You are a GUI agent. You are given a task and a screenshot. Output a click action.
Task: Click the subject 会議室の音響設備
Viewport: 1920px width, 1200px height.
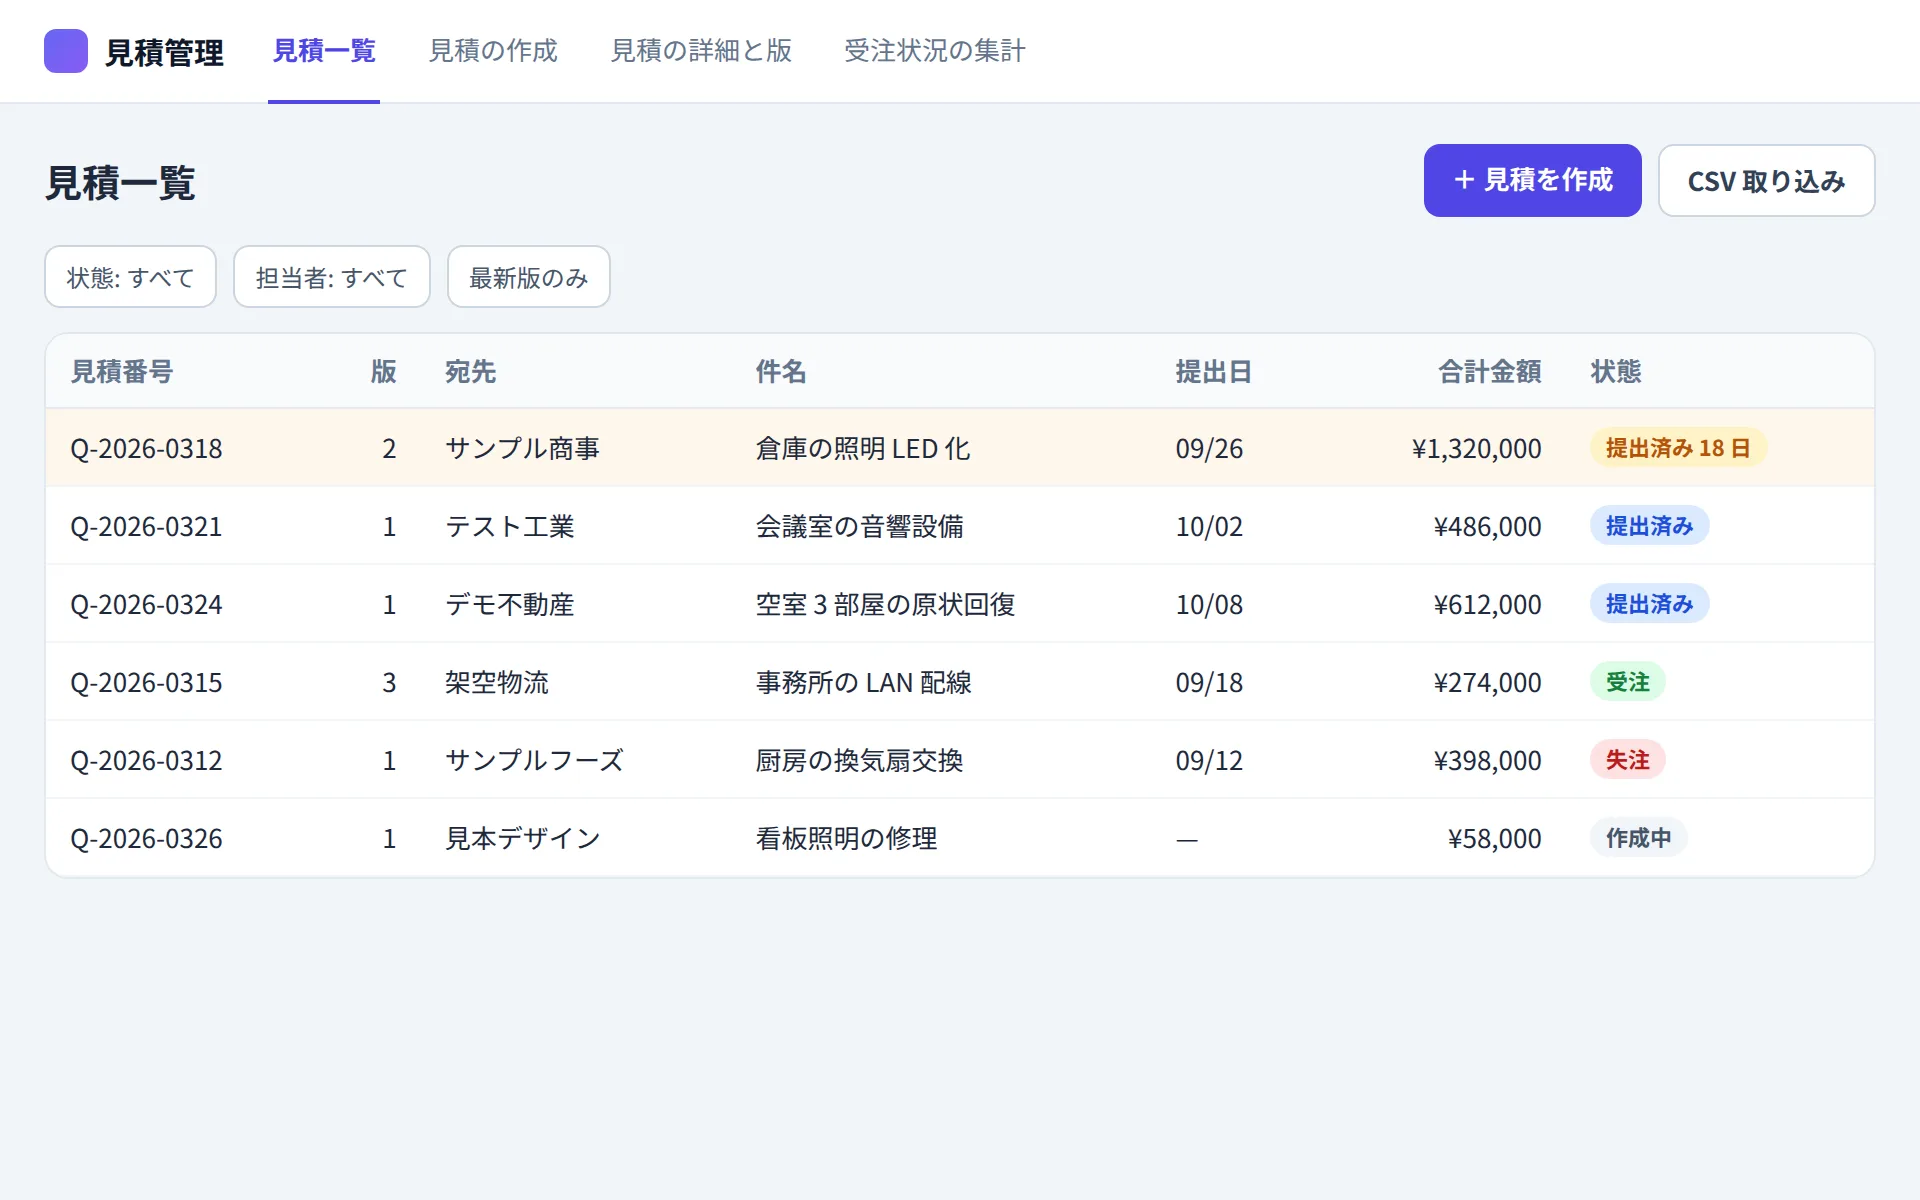click(859, 526)
